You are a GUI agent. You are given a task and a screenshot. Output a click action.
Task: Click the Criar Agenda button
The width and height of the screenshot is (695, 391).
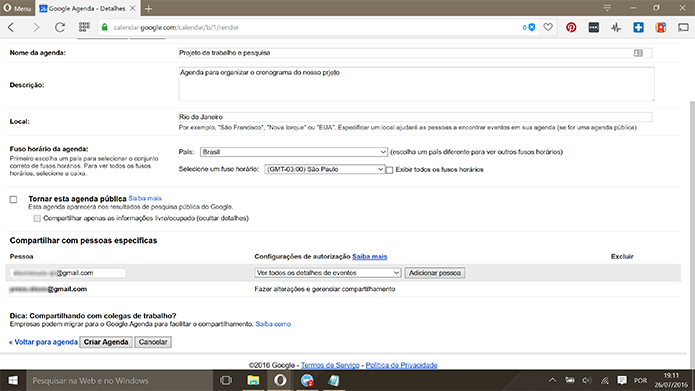point(106,342)
